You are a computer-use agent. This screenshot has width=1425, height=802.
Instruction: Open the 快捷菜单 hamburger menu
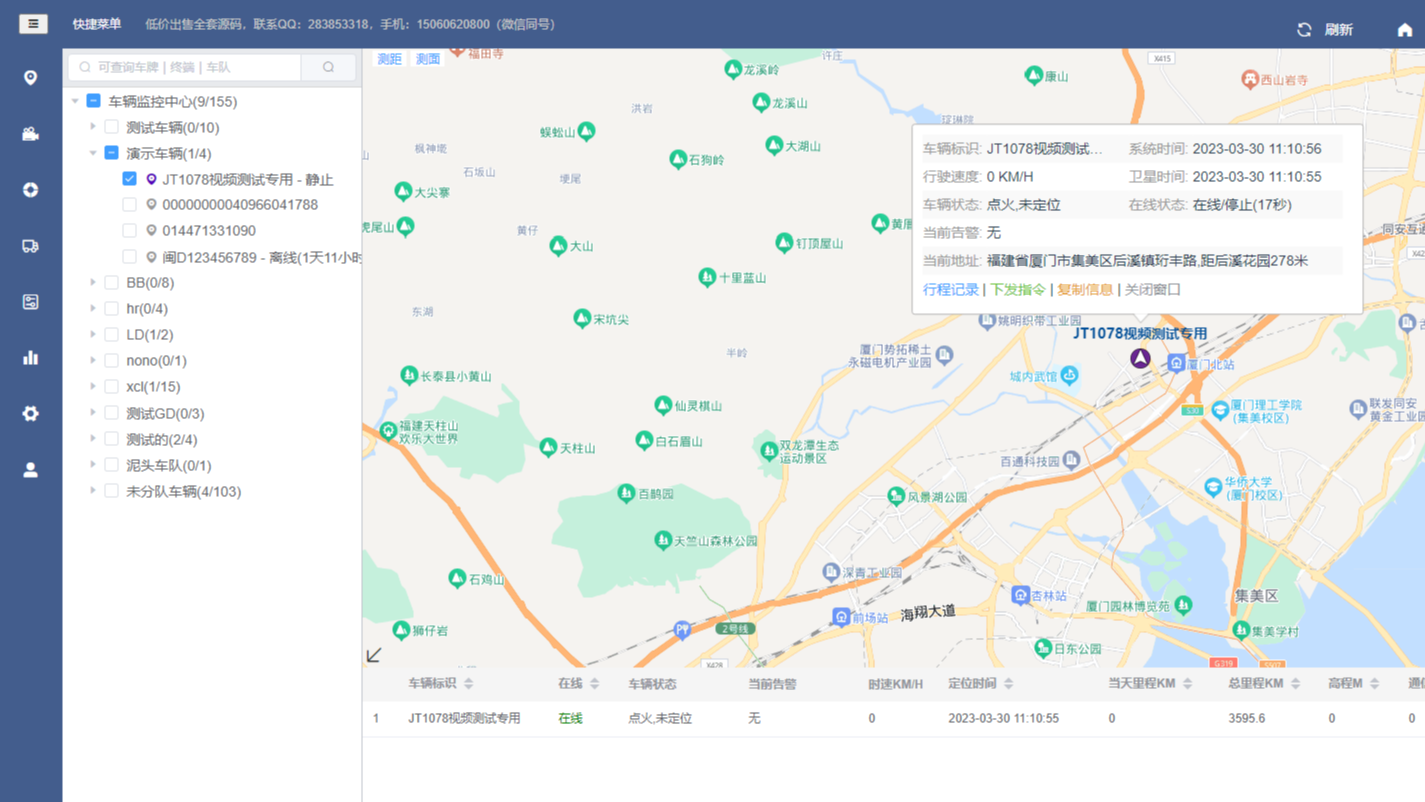(33, 23)
